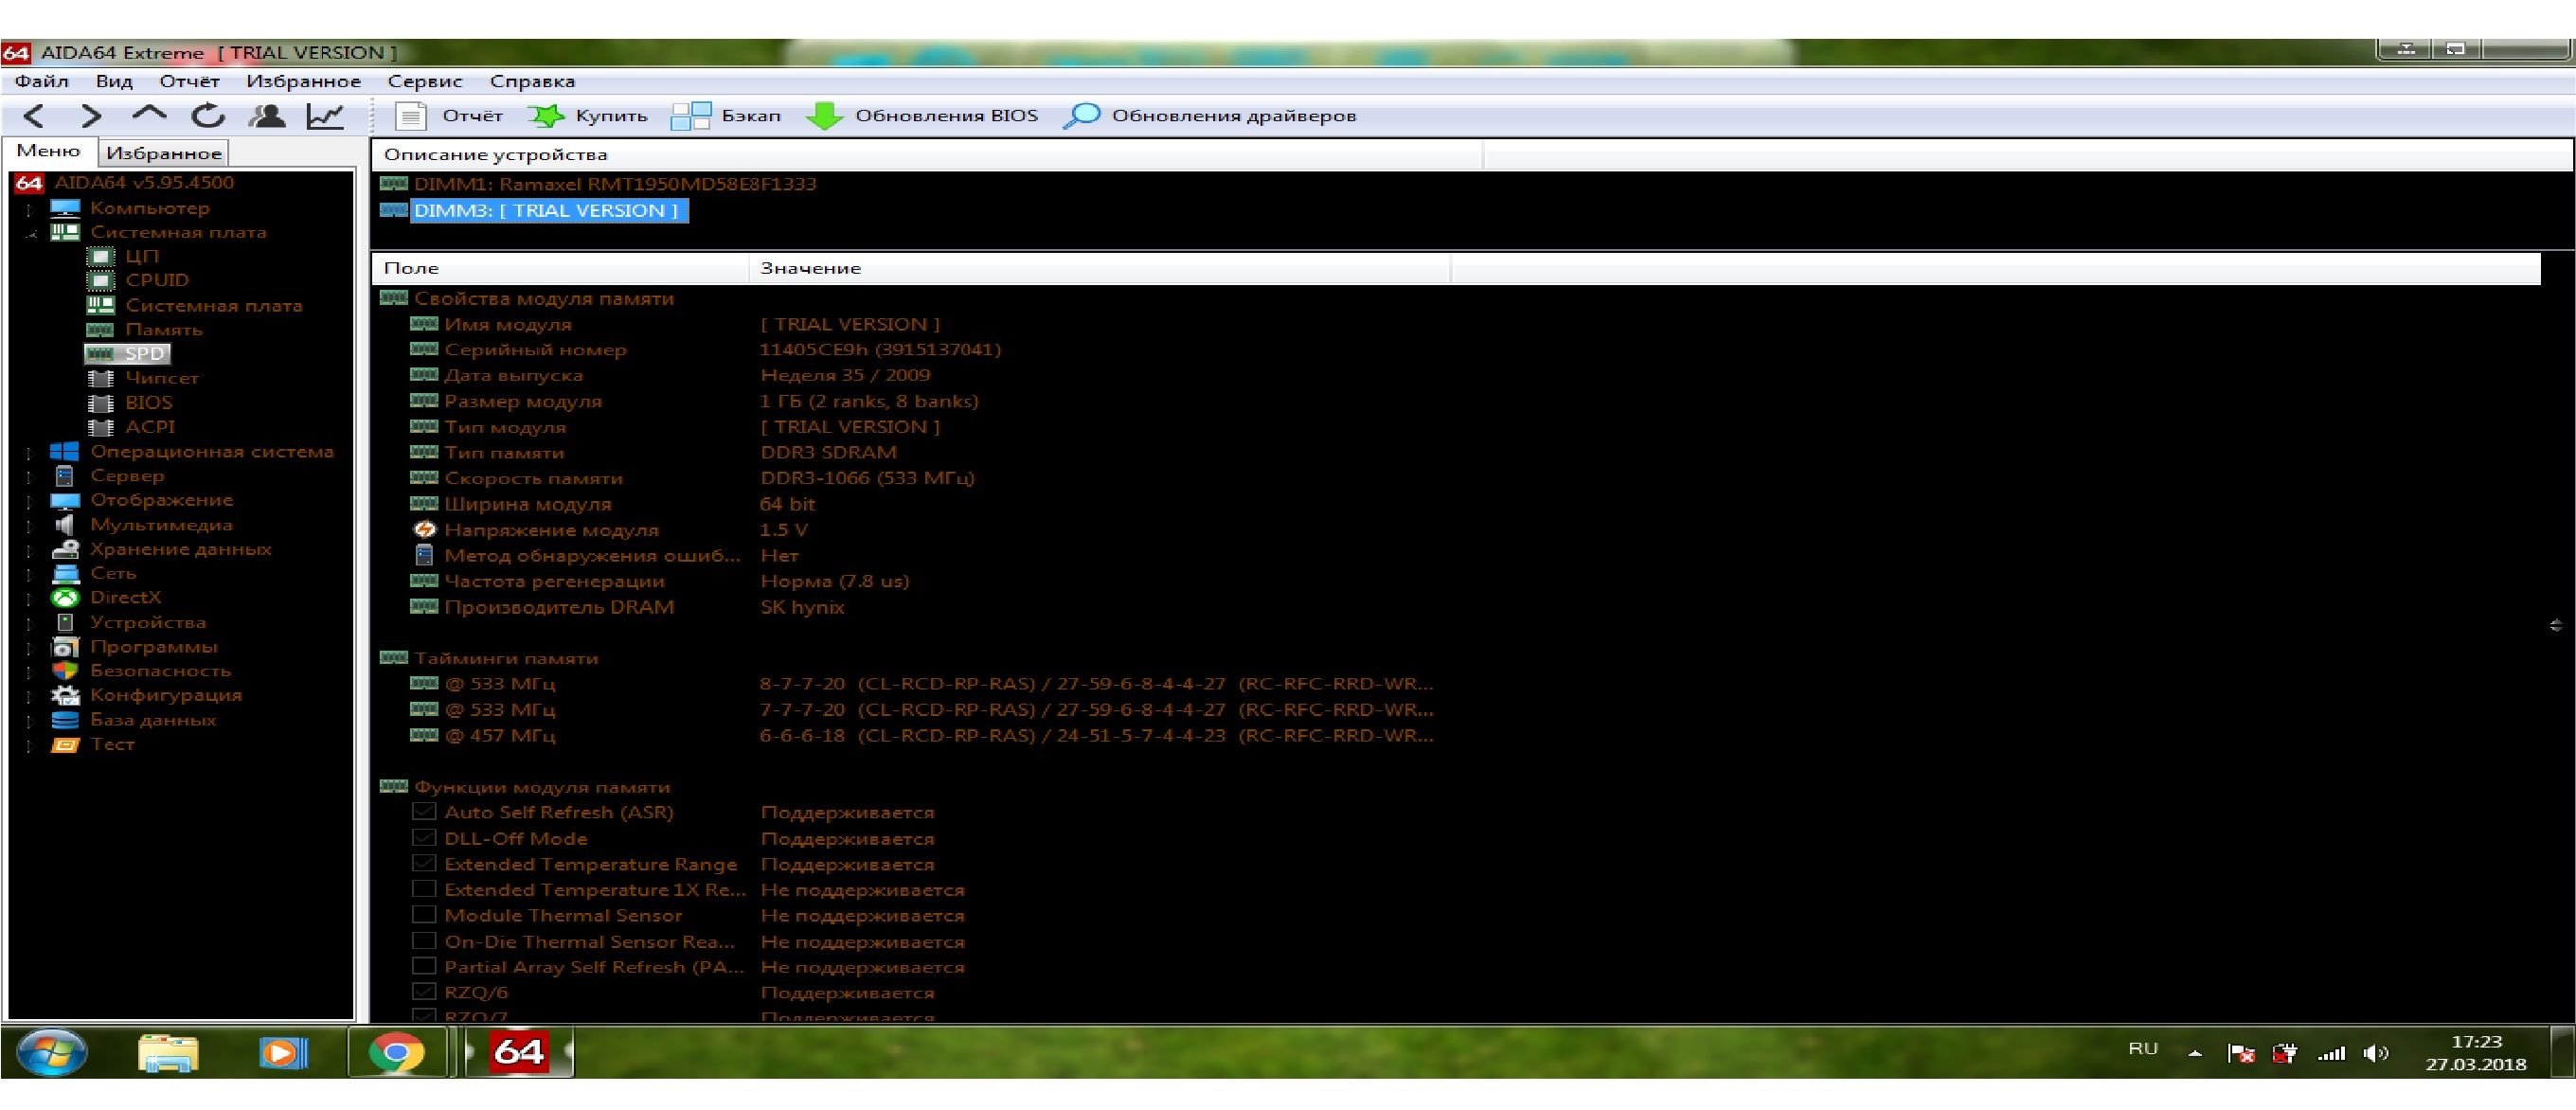Open the Файл menu

[x=42, y=82]
